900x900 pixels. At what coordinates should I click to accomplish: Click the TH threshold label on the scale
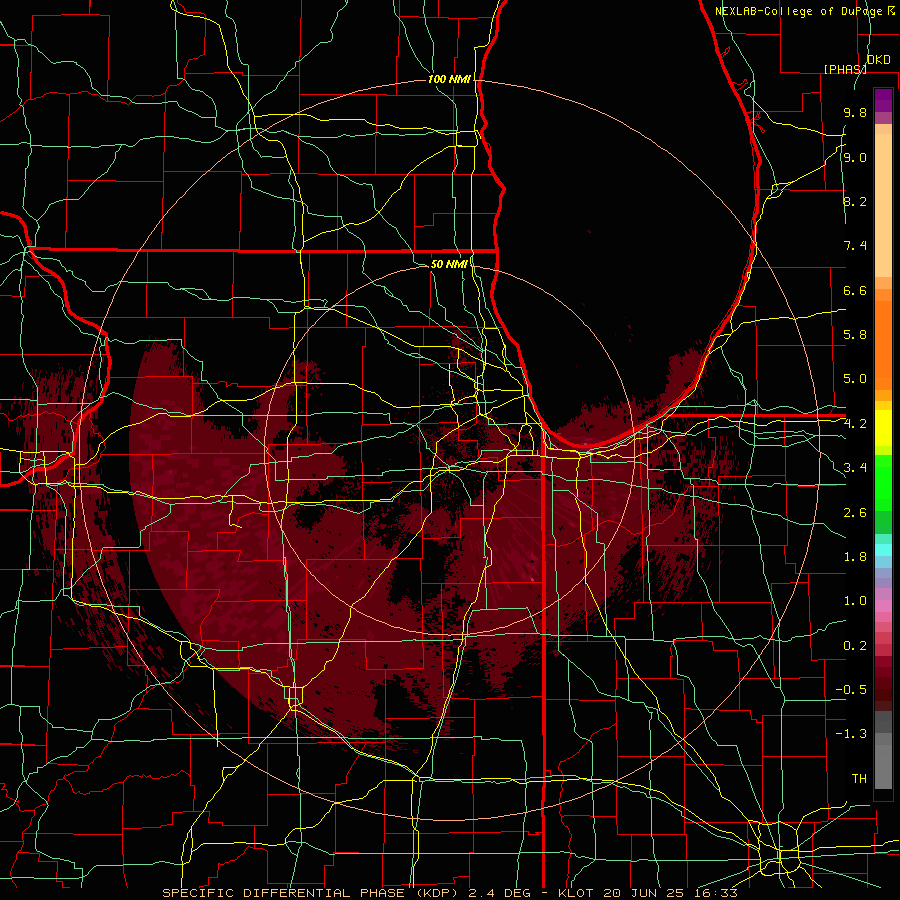[859, 779]
